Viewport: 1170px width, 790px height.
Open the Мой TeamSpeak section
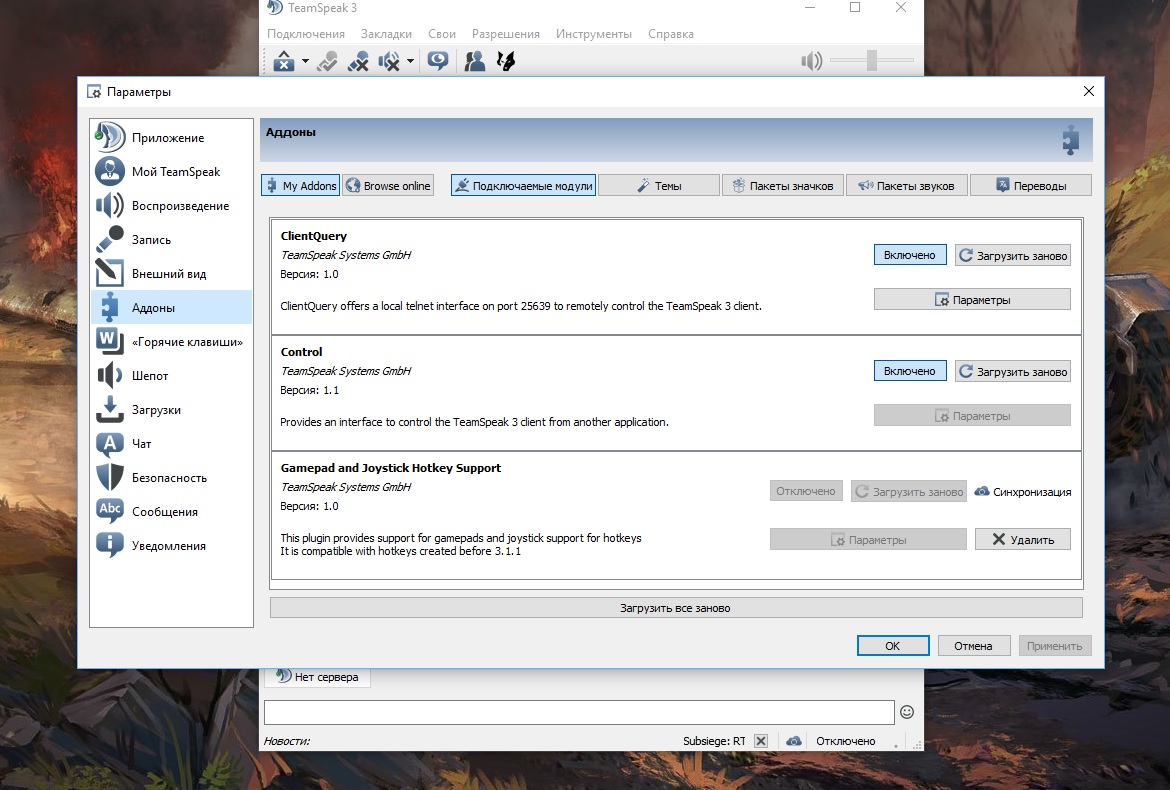[x=171, y=172]
